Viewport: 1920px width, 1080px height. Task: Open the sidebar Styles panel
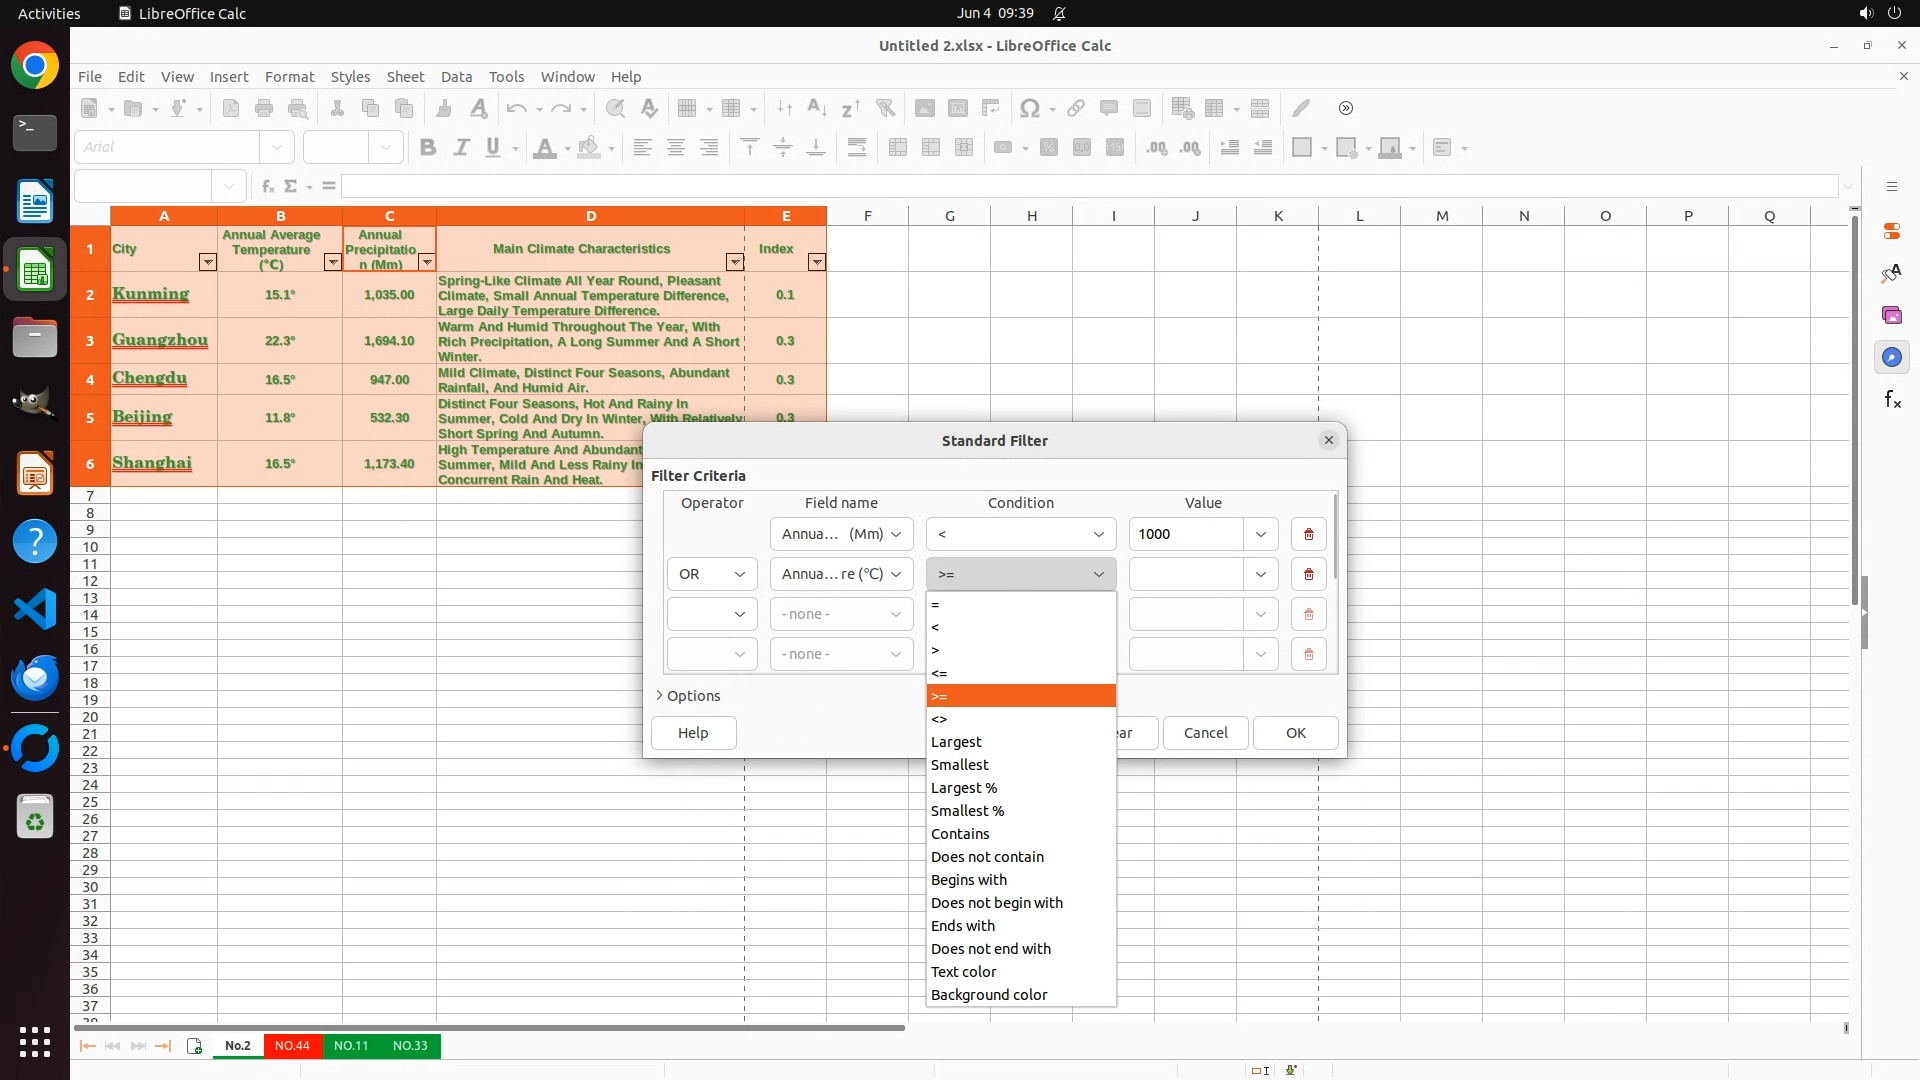1891,273
